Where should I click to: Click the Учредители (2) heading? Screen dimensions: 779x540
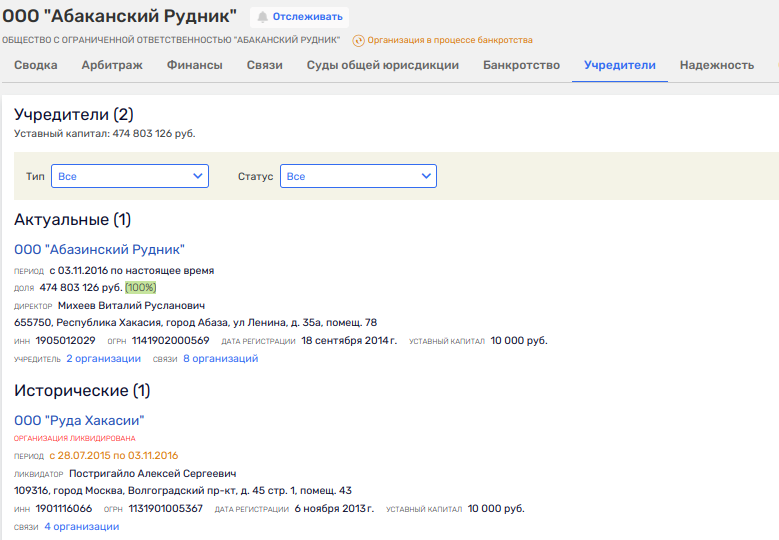point(74,115)
